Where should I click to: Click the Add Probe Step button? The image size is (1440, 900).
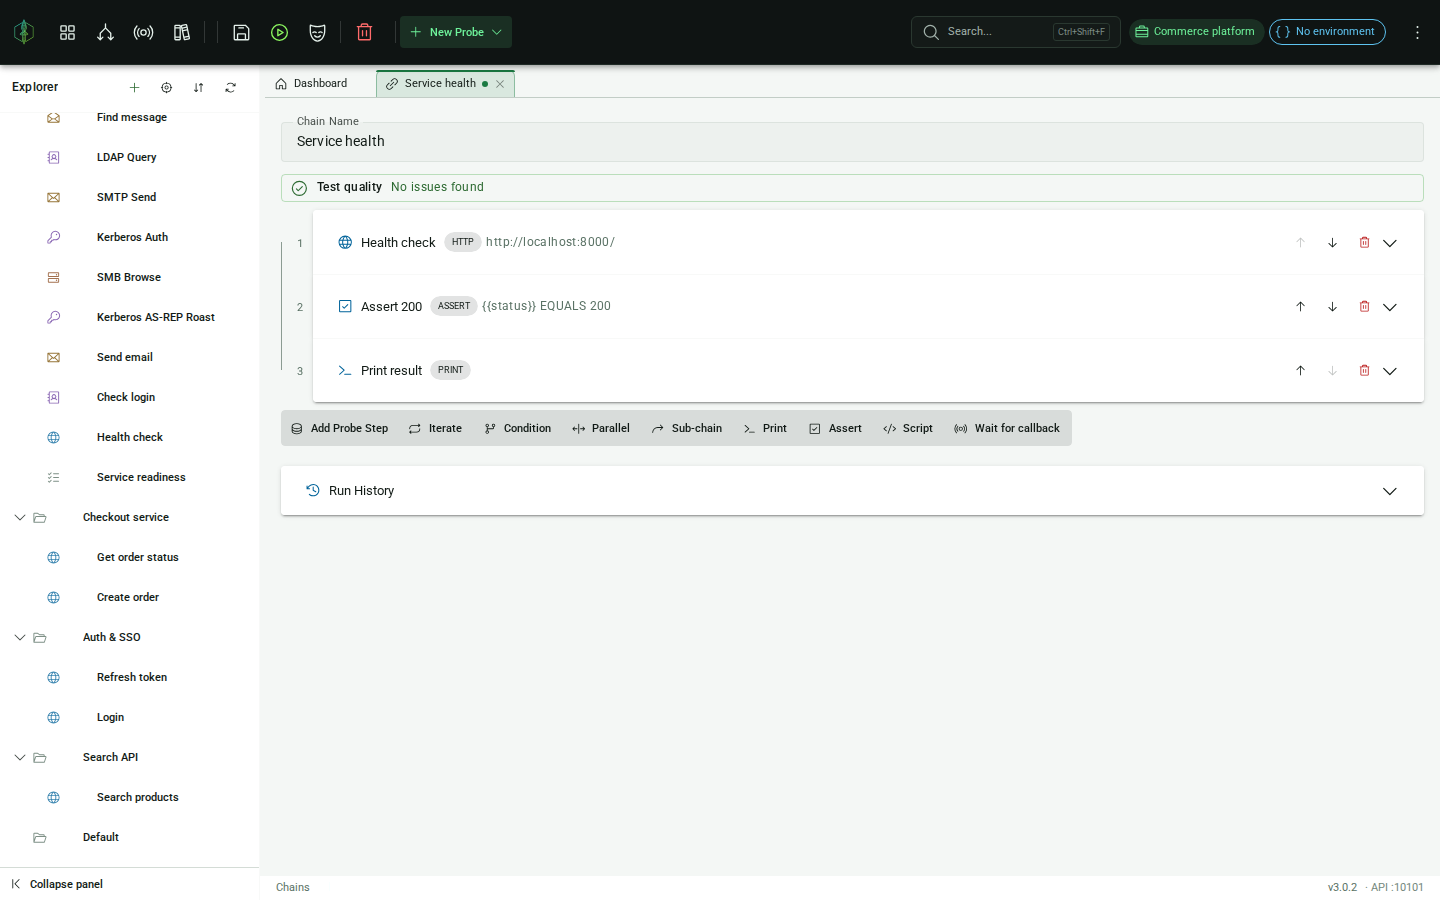click(340, 428)
